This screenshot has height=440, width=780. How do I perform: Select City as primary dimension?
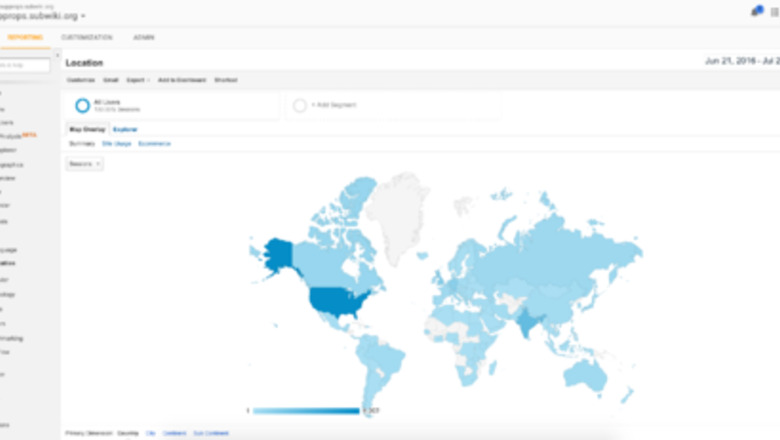tap(150, 433)
